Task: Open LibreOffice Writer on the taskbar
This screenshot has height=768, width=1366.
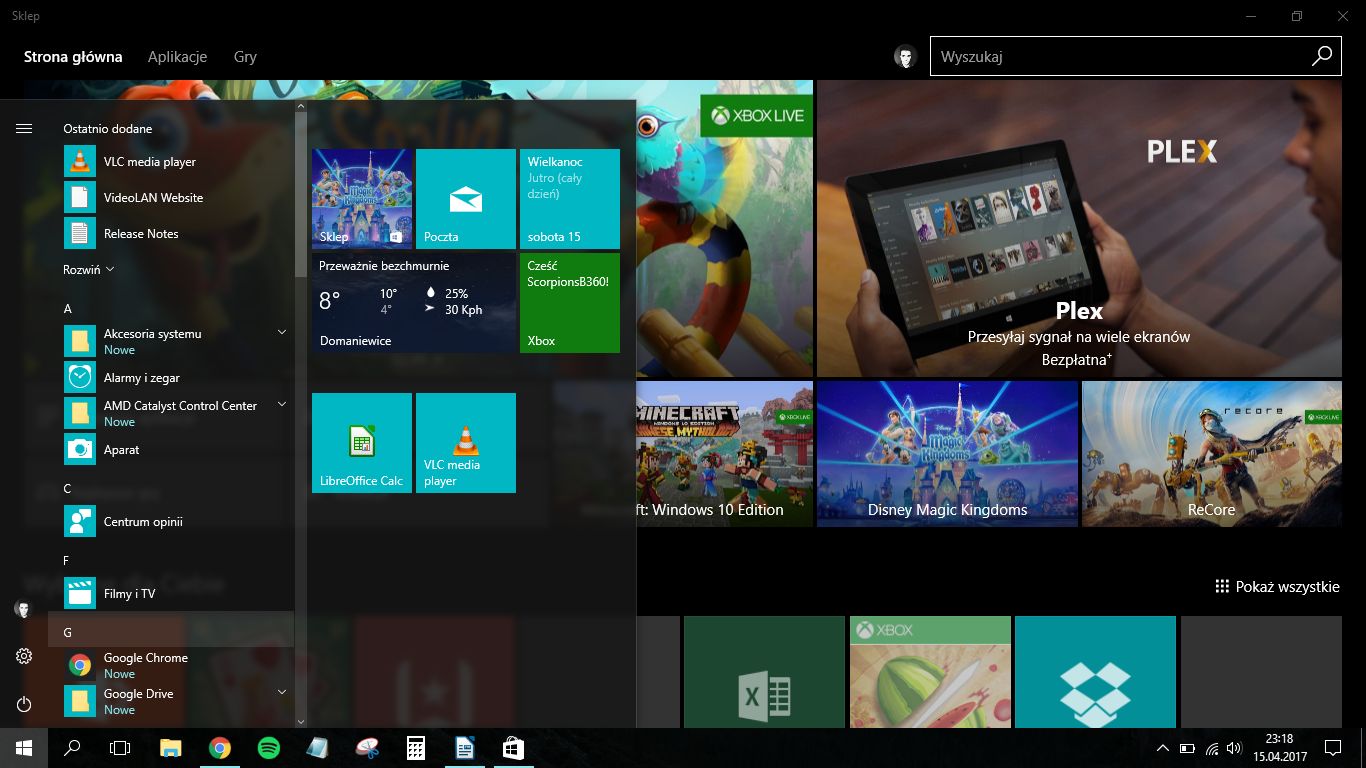Action: click(x=465, y=748)
